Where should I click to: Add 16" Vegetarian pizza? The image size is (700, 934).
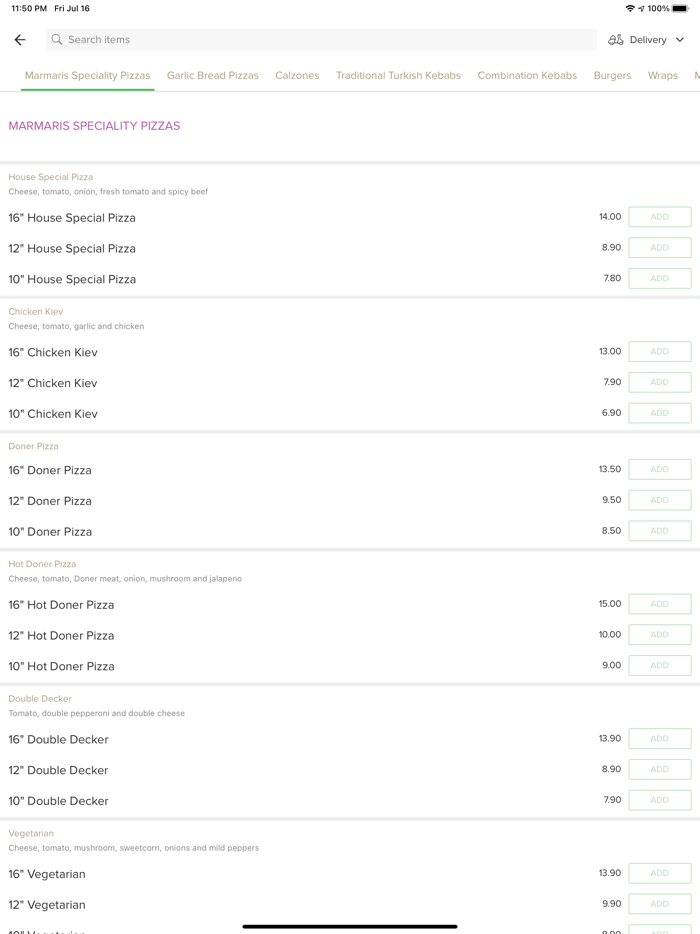tap(659, 873)
